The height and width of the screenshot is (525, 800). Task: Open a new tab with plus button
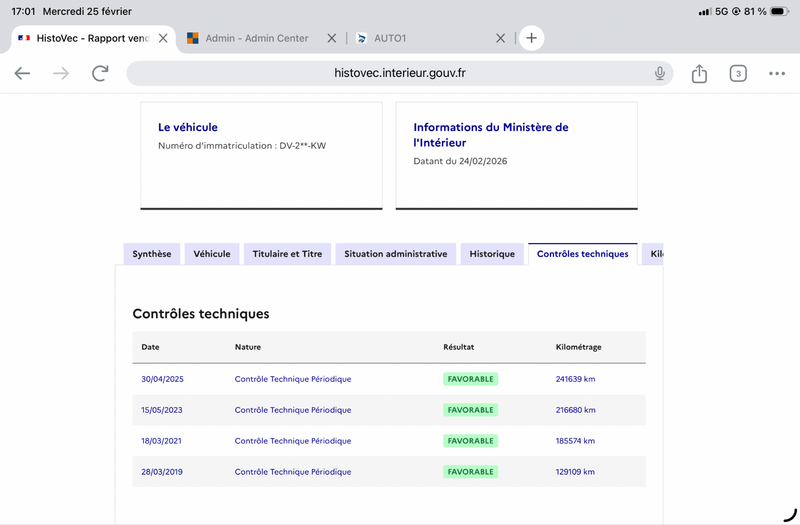[x=531, y=38]
